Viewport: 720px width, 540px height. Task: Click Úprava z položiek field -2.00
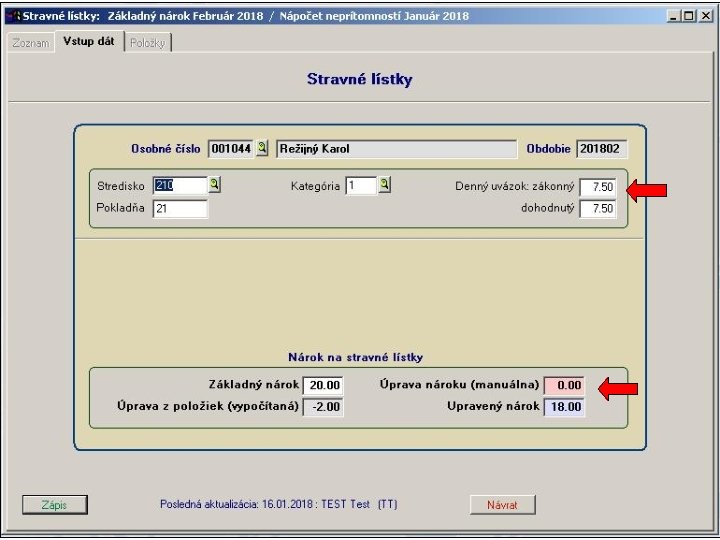[x=323, y=407]
